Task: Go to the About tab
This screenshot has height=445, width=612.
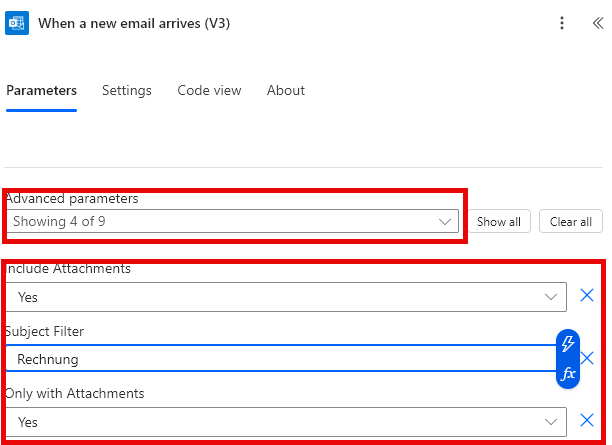Action: [285, 90]
